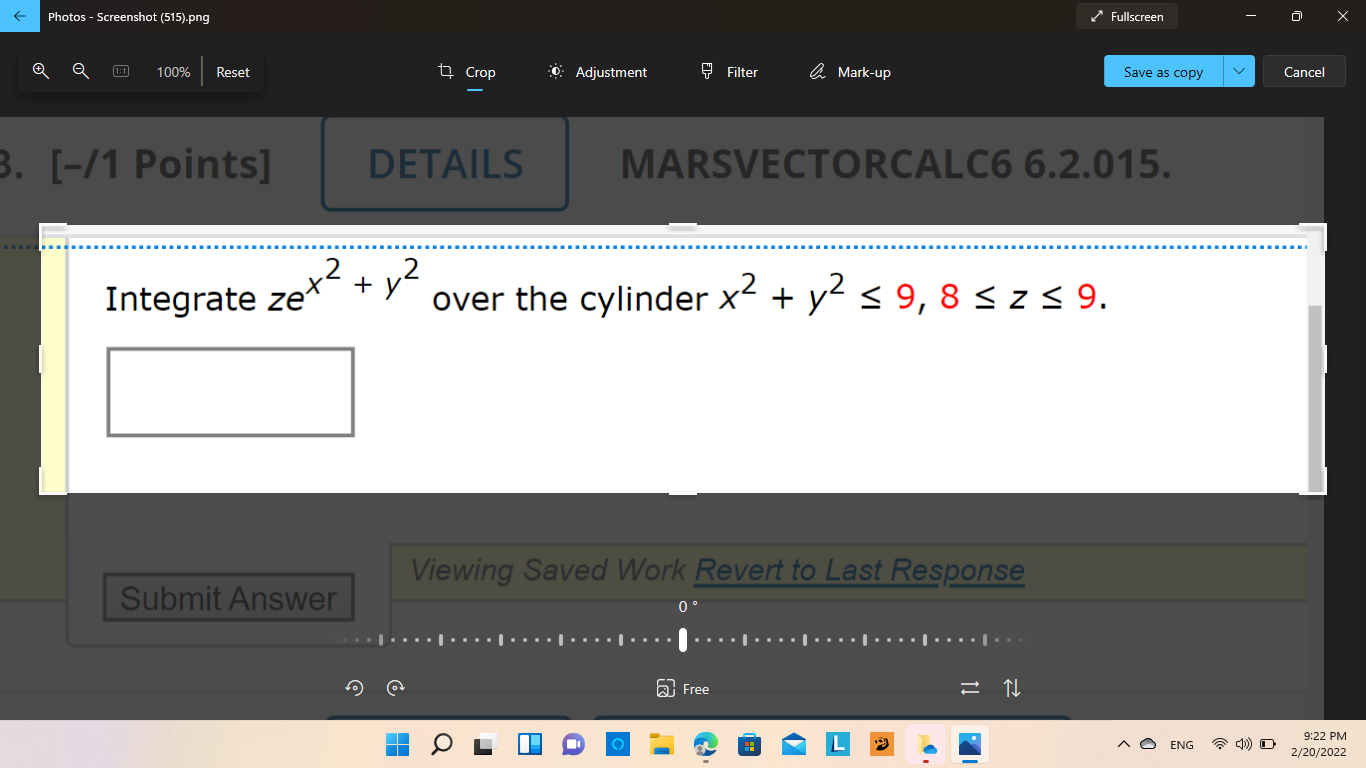Open the ENG language switcher in the tray
This screenshot has width=1366, height=768.
1181,744
